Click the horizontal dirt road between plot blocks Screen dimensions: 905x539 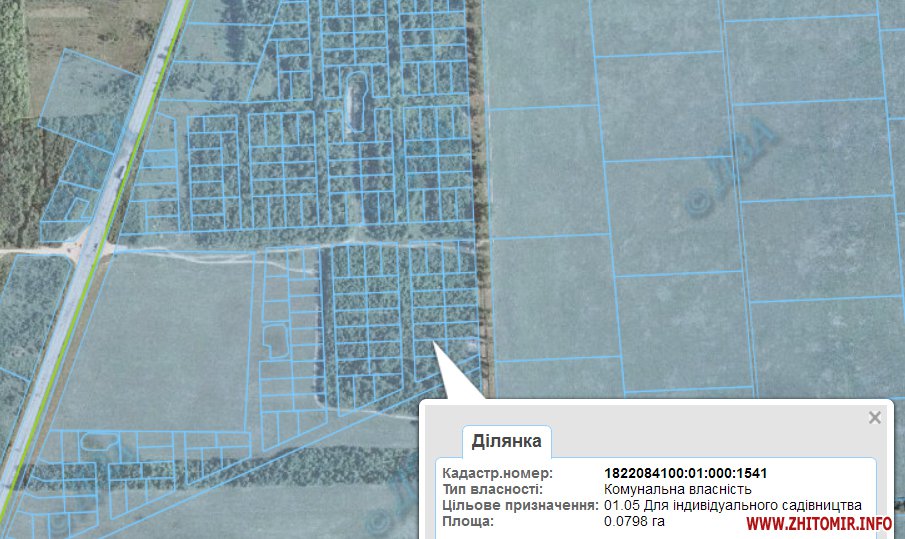(x=300, y=243)
